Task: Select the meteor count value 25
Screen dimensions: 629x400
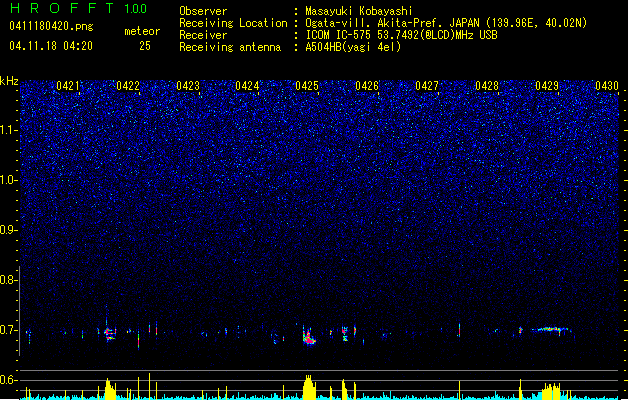Action: [x=145, y=46]
